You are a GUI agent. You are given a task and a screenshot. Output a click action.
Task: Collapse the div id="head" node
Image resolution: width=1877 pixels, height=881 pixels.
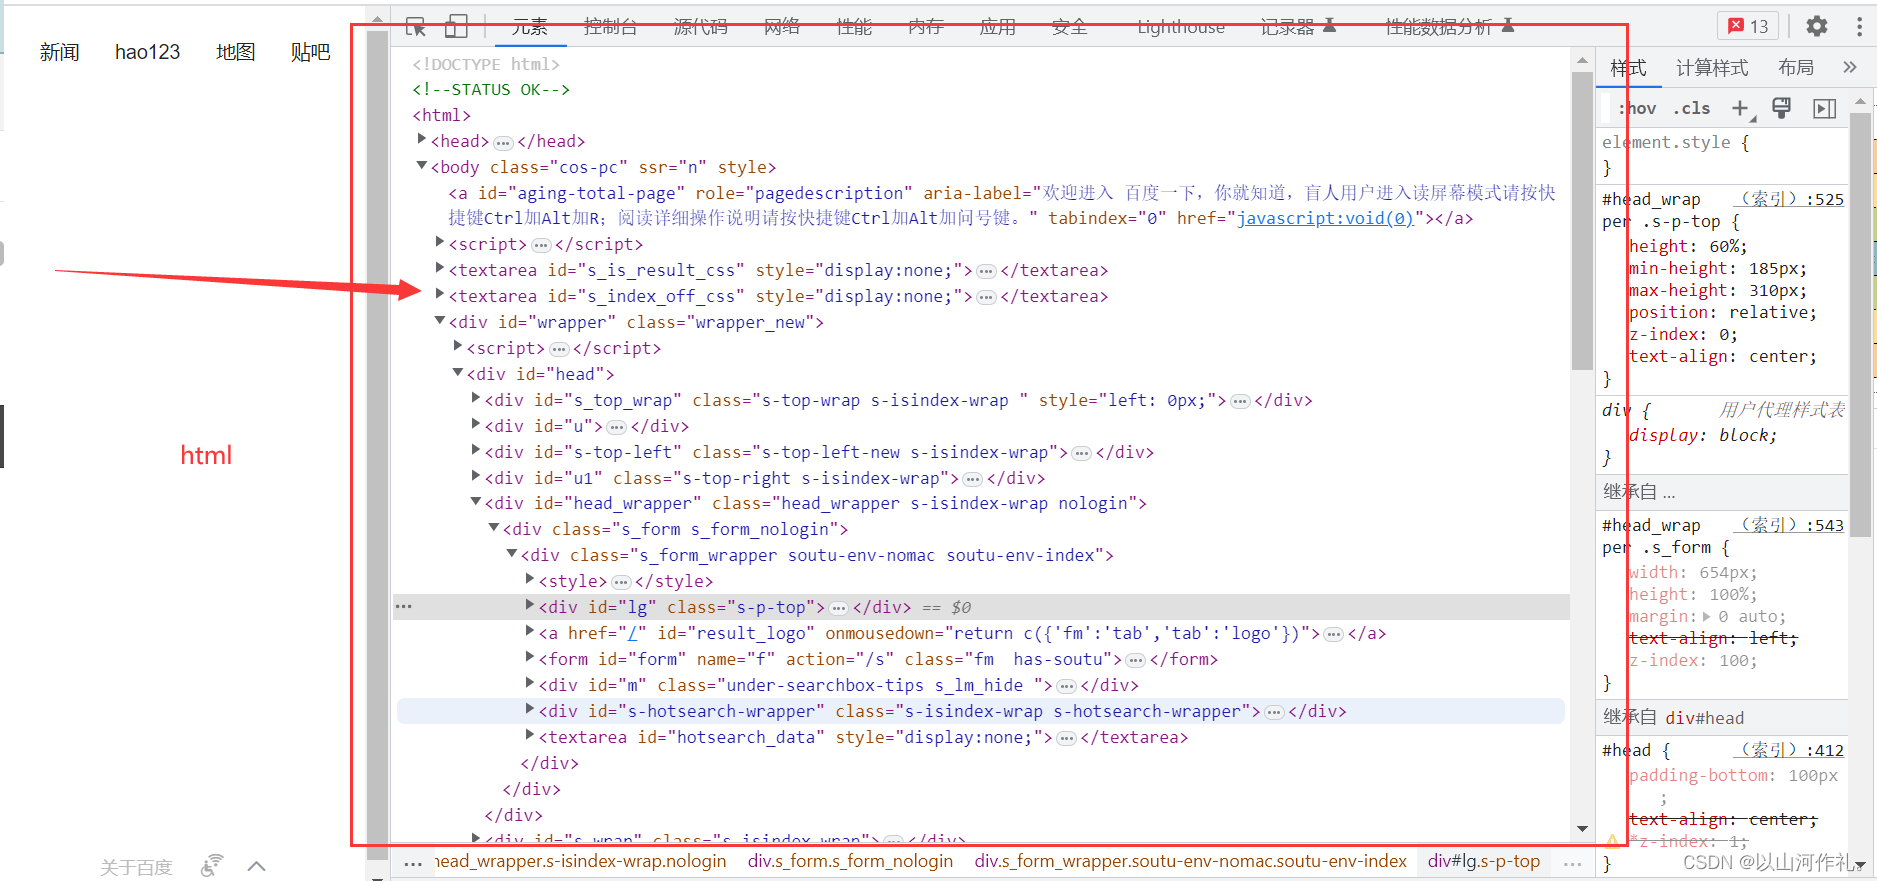point(458,373)
